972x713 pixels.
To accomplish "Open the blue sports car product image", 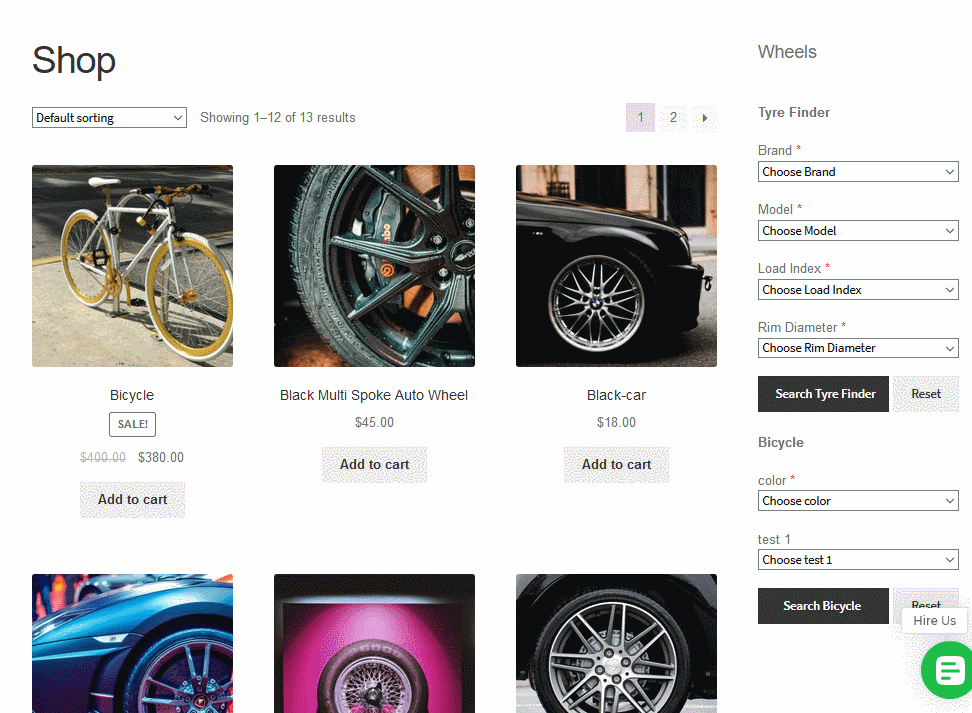I will click(x=133, y=644).
